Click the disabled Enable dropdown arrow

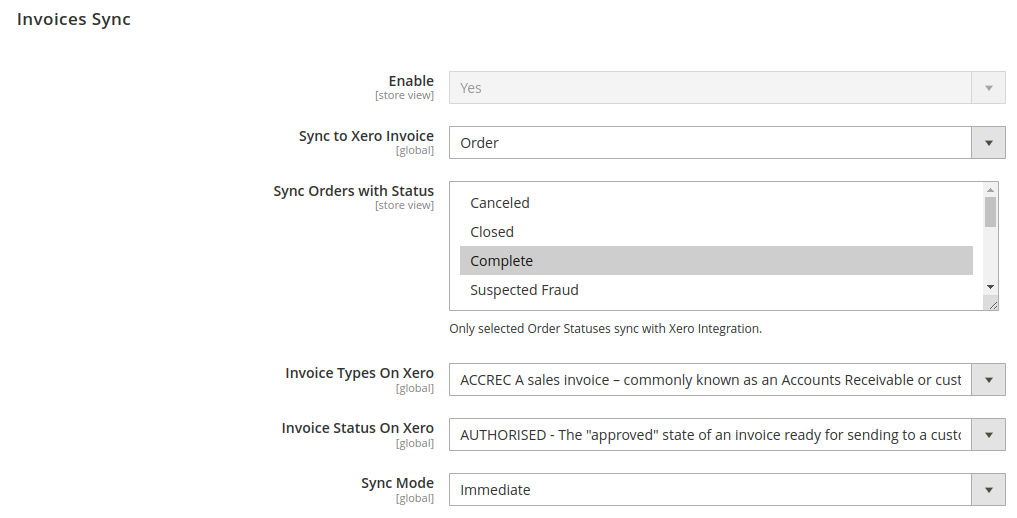coord(988,88)
